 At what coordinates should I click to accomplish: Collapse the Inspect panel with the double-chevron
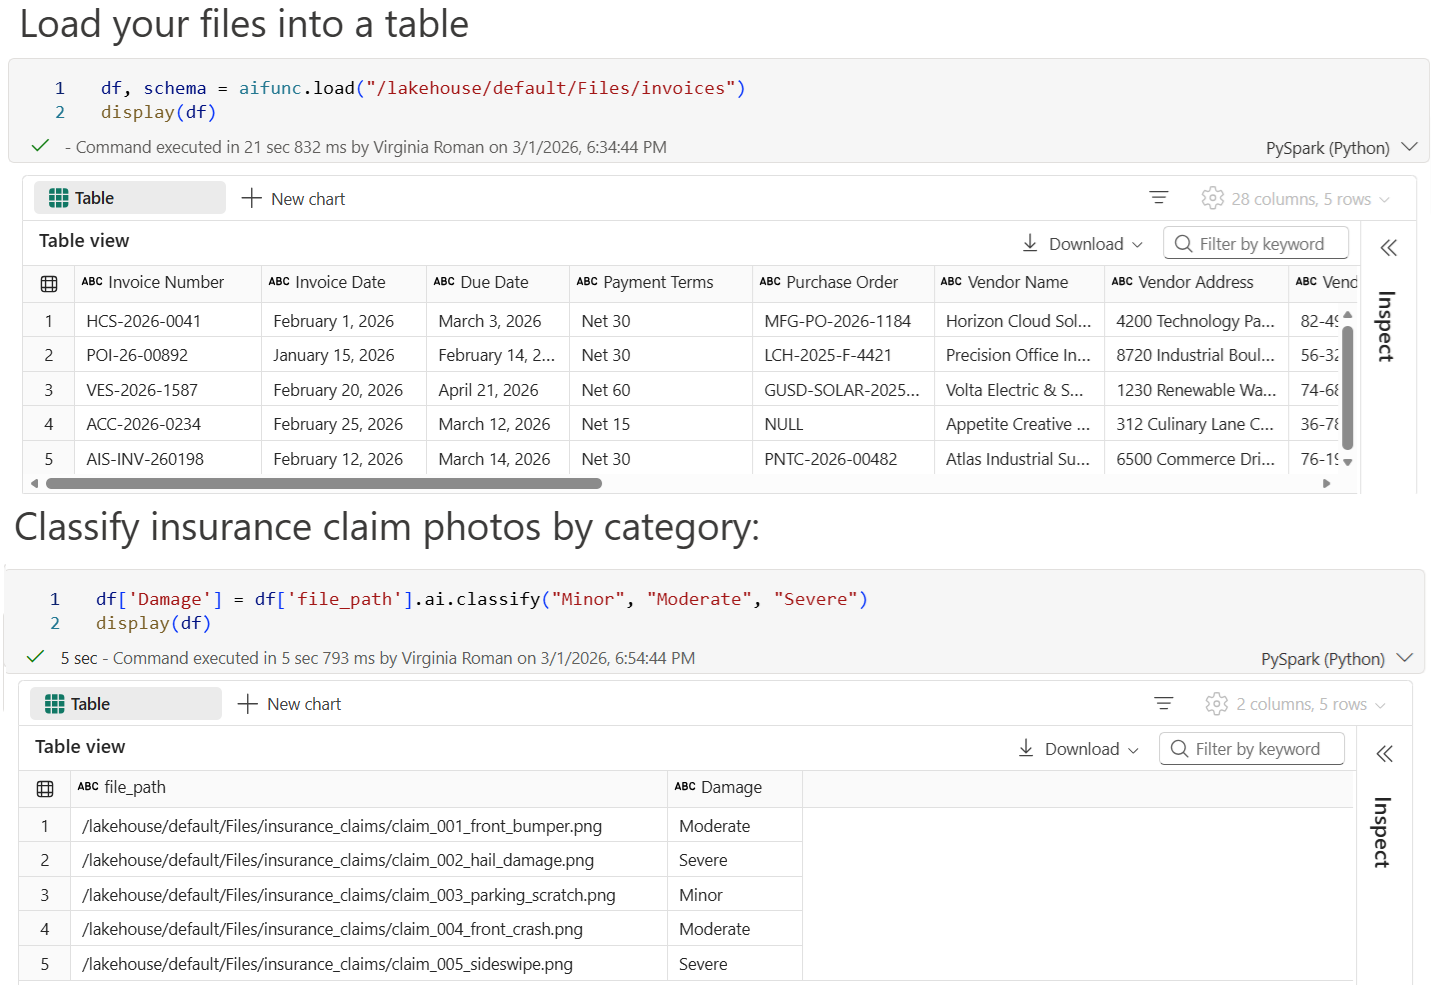coord(1389,247)
